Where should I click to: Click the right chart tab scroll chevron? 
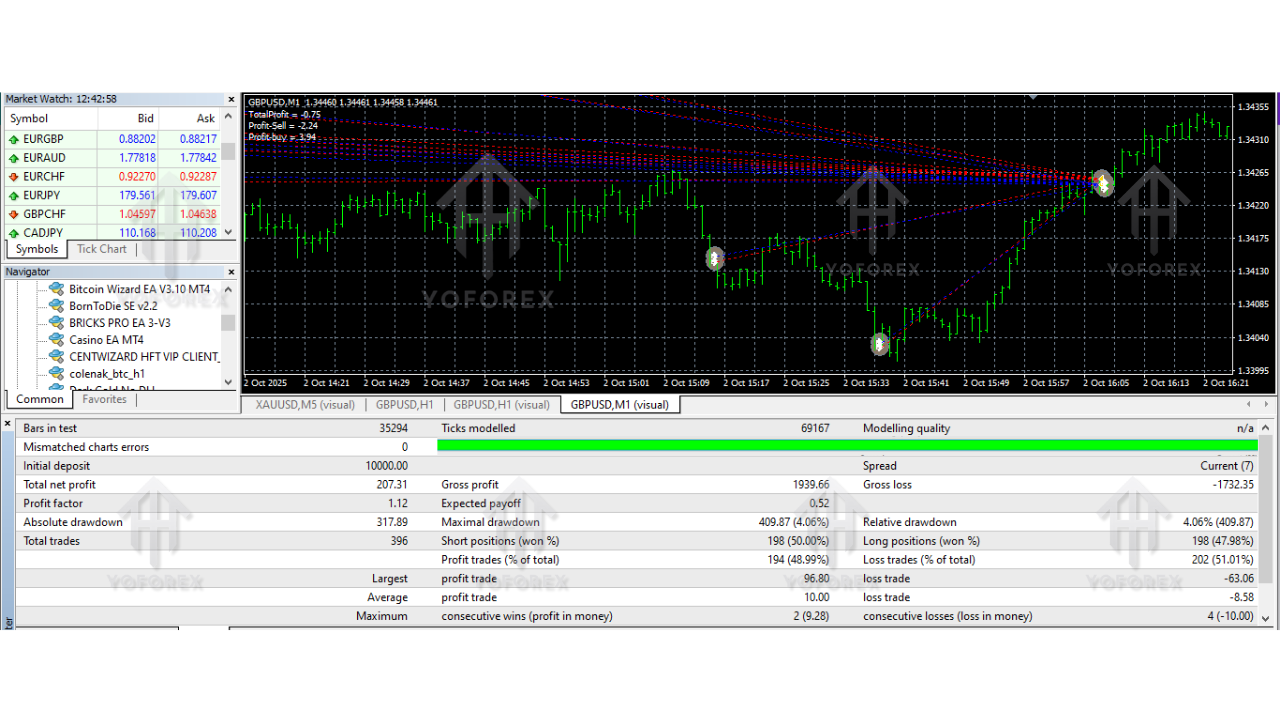pos(1266,404)
